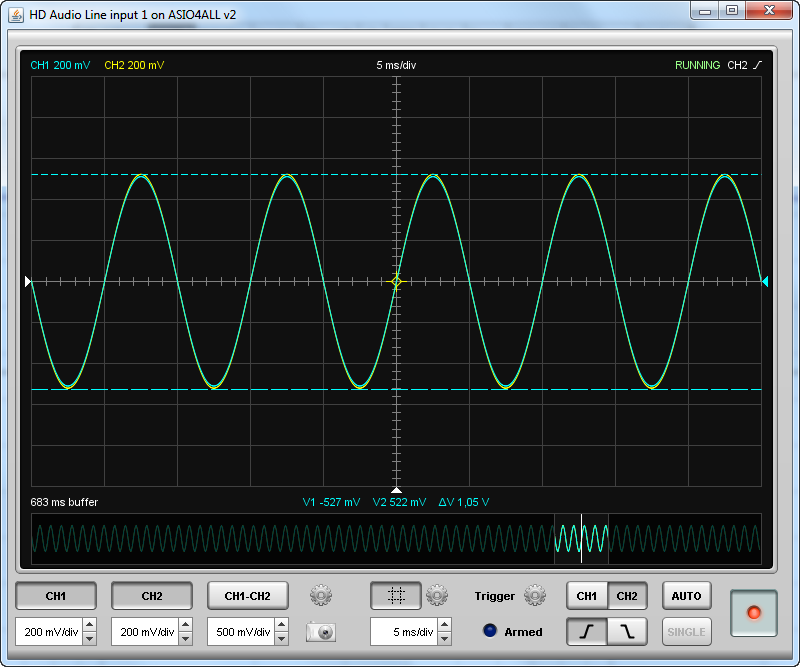The width and height of the screenshot is (800, 667).
Task: Click the AUTO trigger mode button
Action: pyautogui.click(x=687, y=596)
